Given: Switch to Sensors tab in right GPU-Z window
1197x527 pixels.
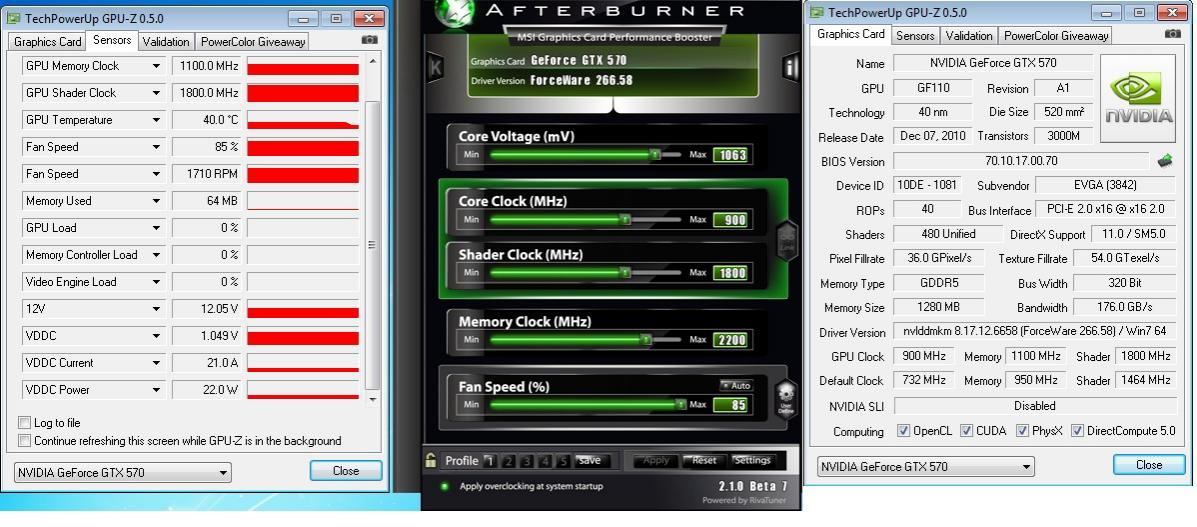Looking at the screenshot, I should point(915,36).
